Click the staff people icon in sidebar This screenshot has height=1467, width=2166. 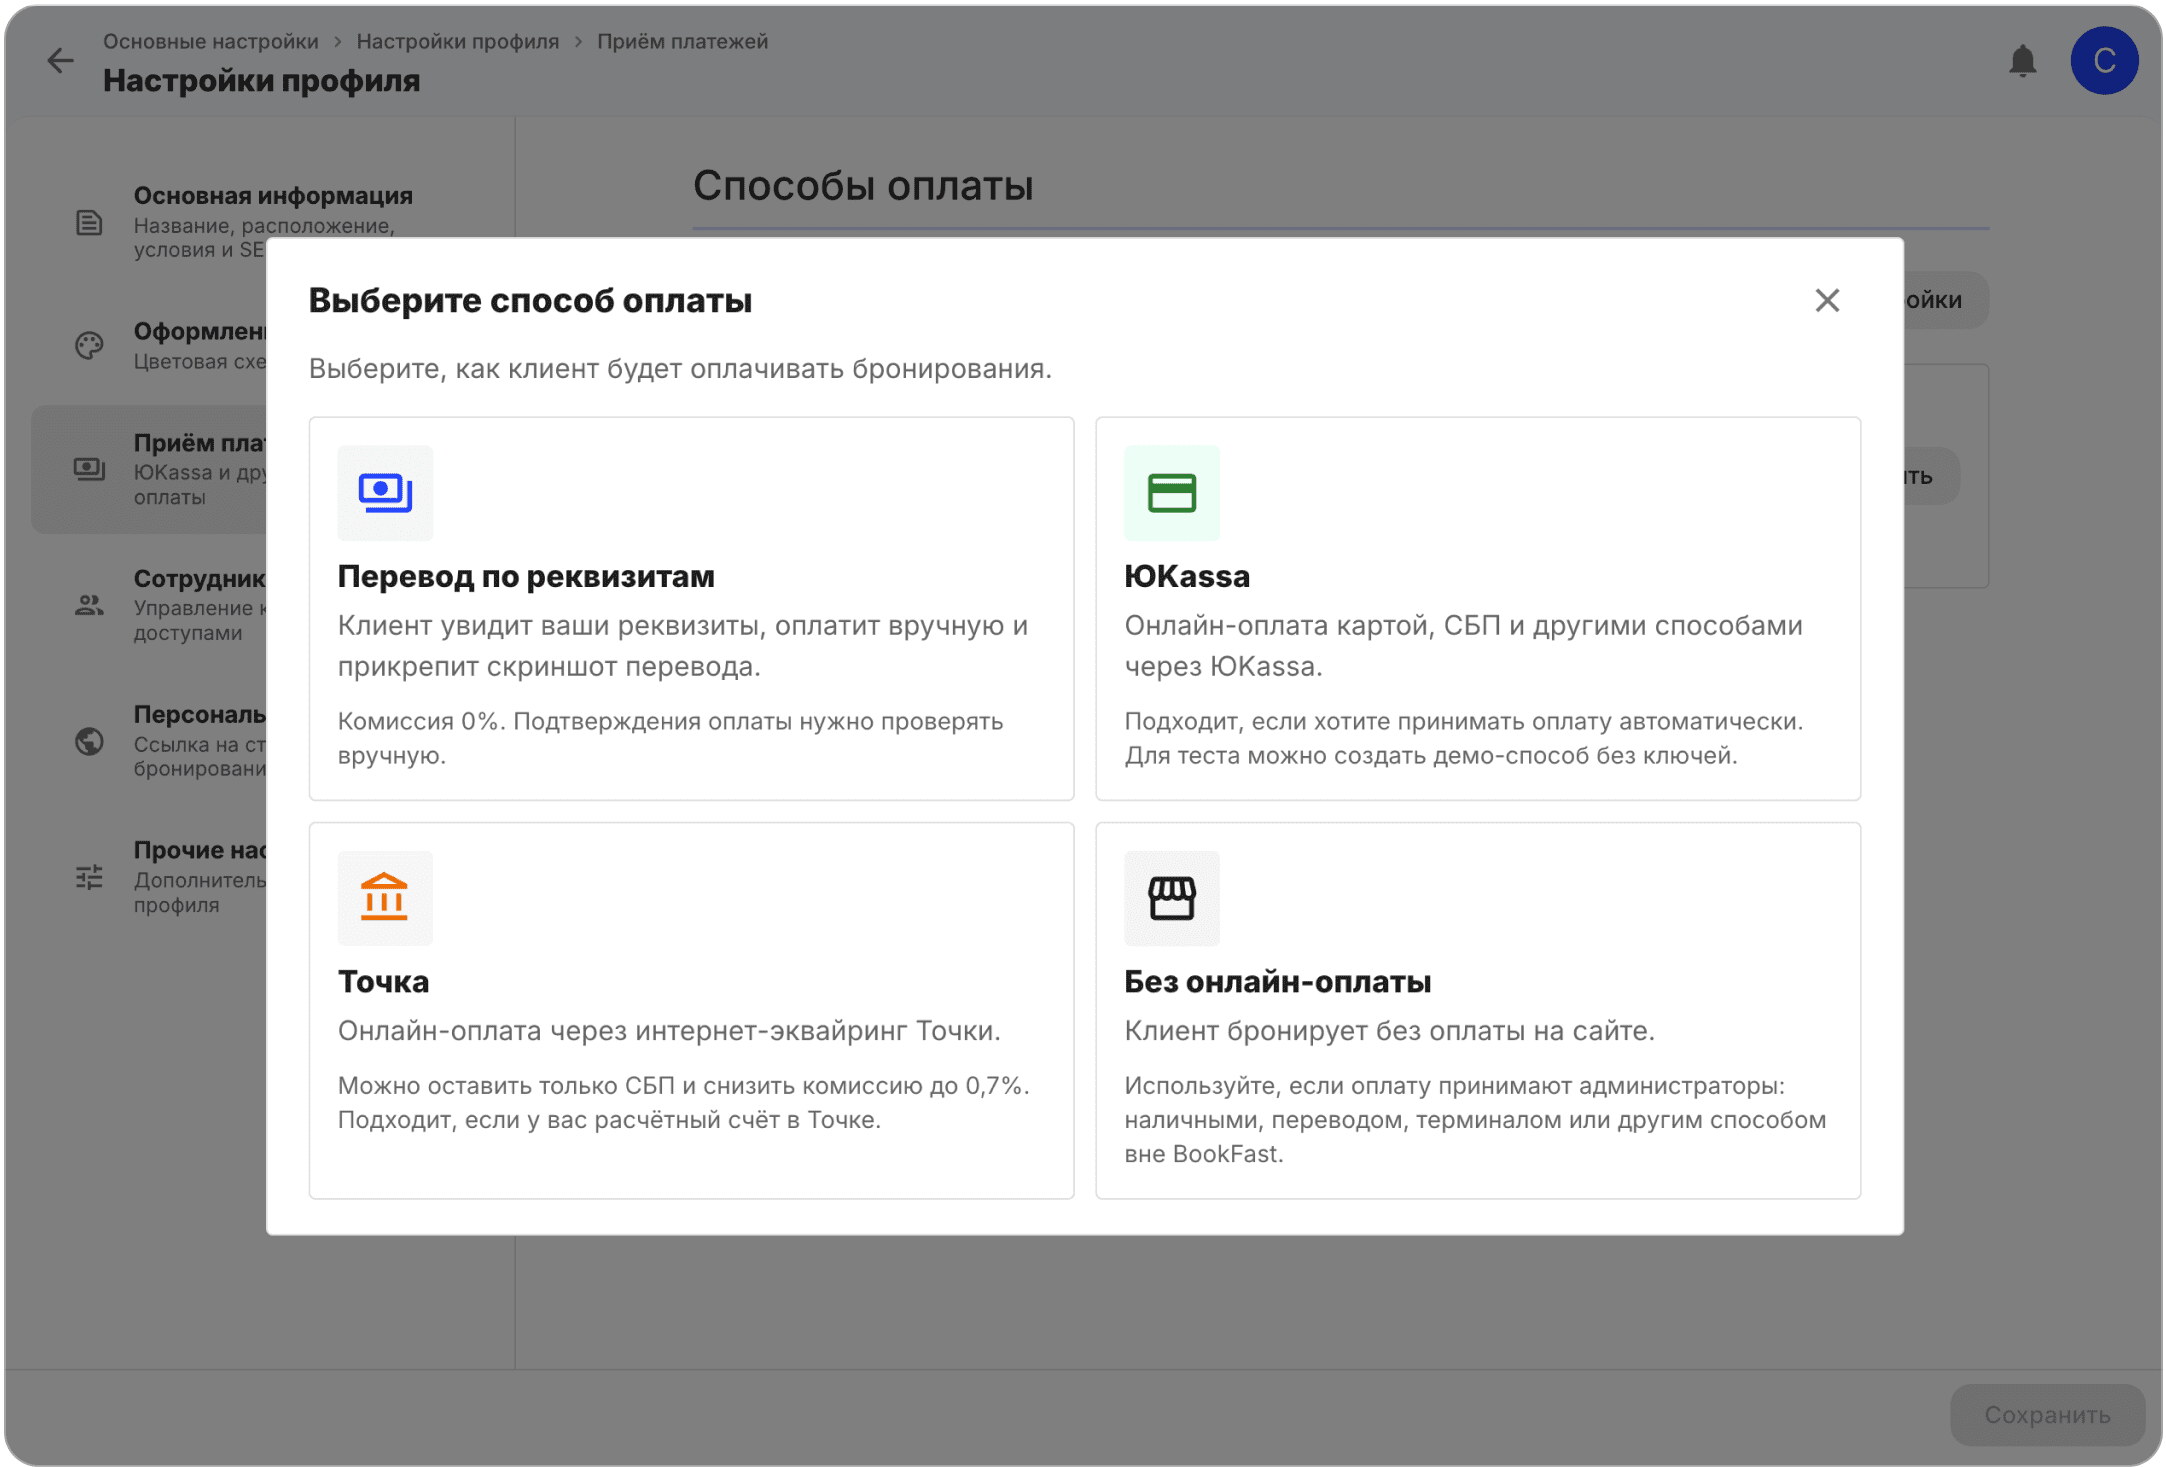[x=89, y=605]
